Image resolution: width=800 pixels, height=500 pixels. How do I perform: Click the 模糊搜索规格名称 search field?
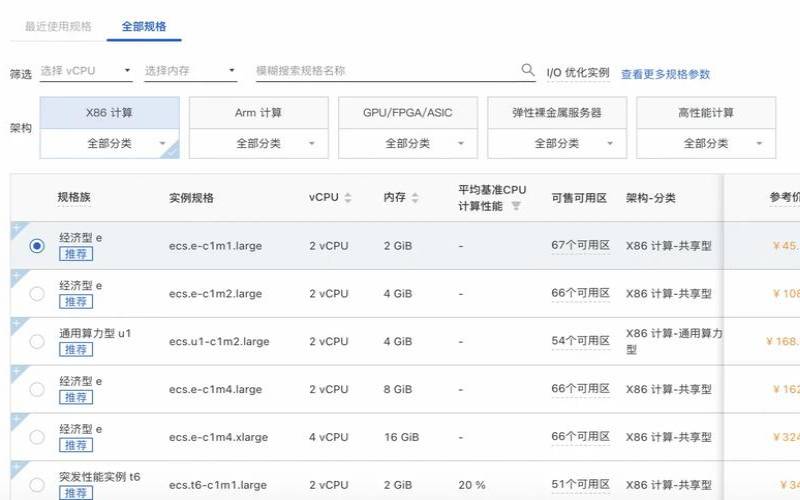[385, 71]
